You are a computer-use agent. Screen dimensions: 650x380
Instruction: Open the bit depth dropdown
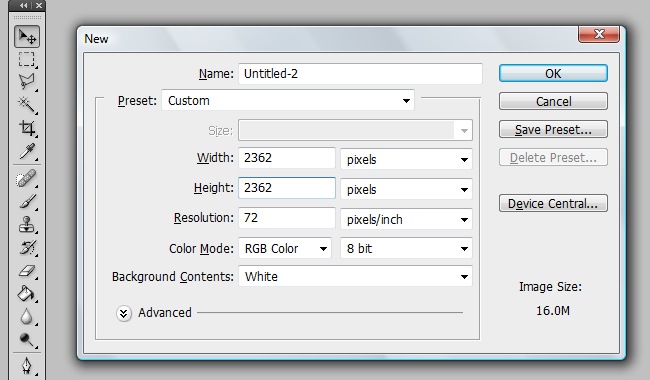pyautogui.click(x=406, y=248)
